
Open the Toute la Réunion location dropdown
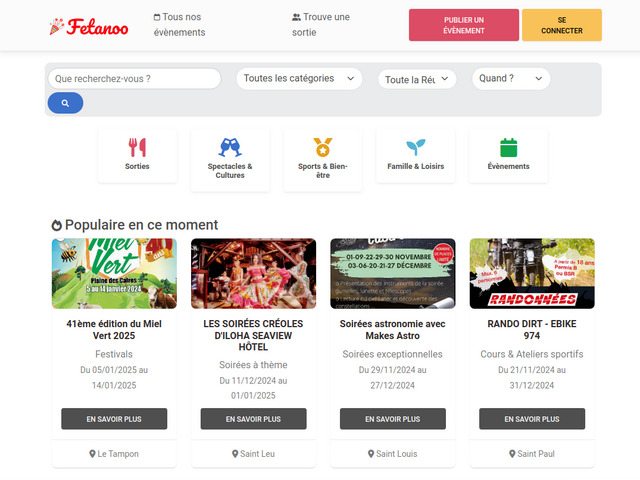[x=417, y=79]
